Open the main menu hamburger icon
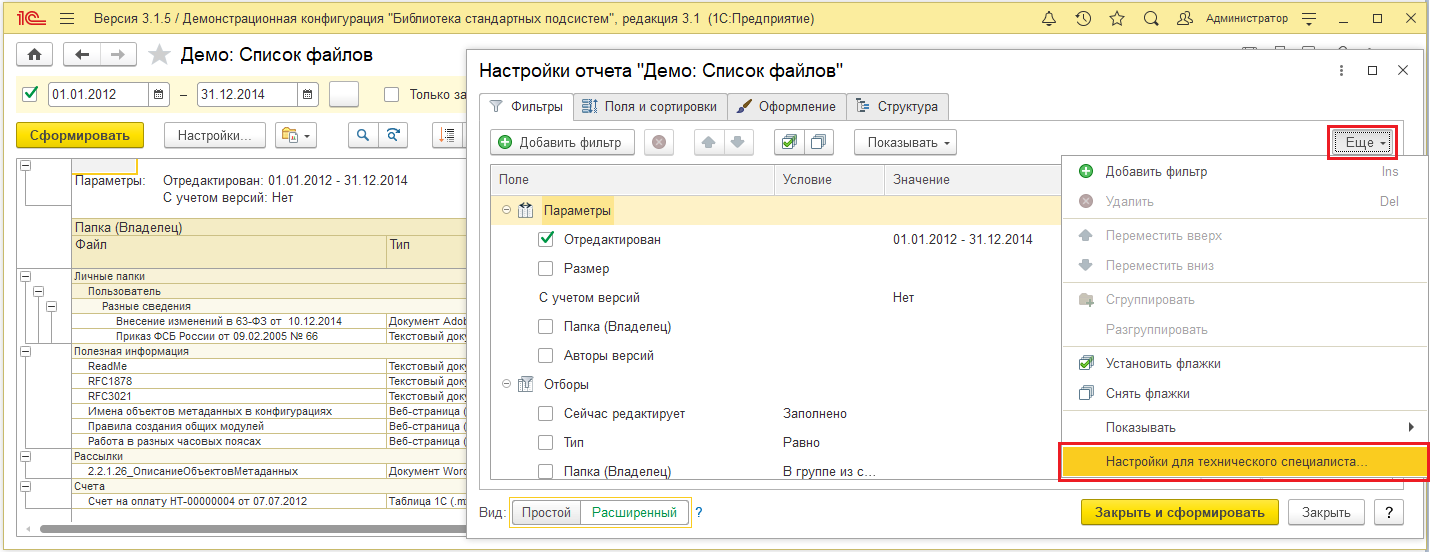Screen dimensions: 1431x552 (67, 19)
